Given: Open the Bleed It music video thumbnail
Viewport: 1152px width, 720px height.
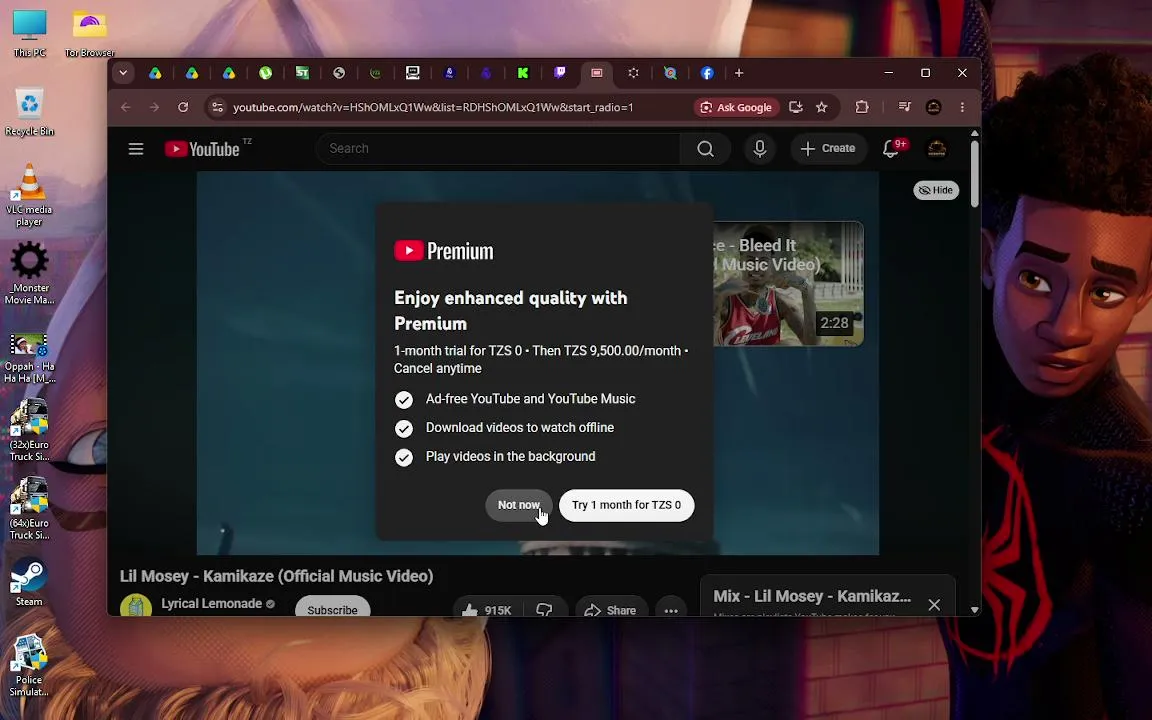Looking at the screenshot, I should pos(788,284).
